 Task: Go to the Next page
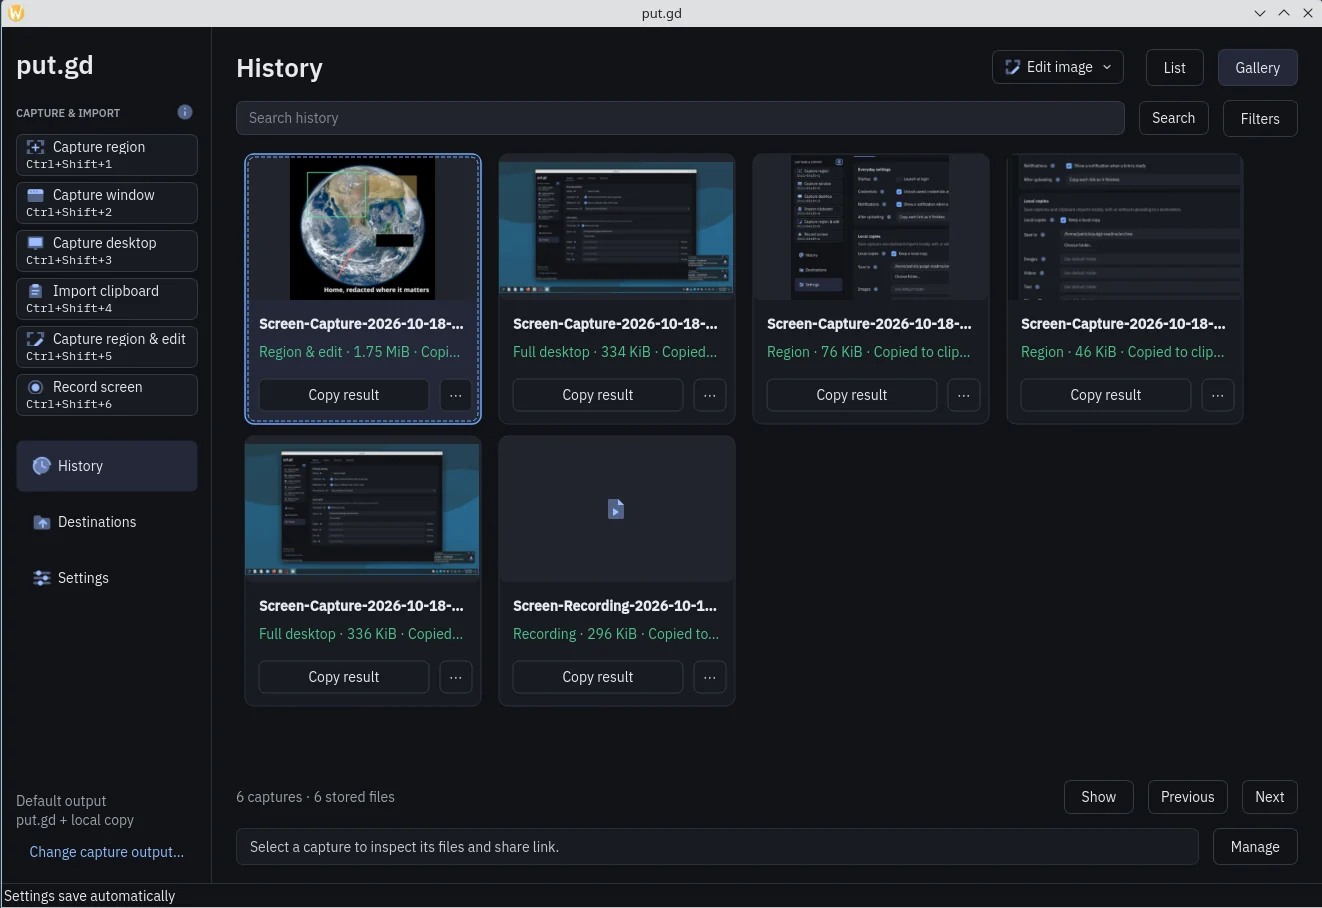(1270, 797)
